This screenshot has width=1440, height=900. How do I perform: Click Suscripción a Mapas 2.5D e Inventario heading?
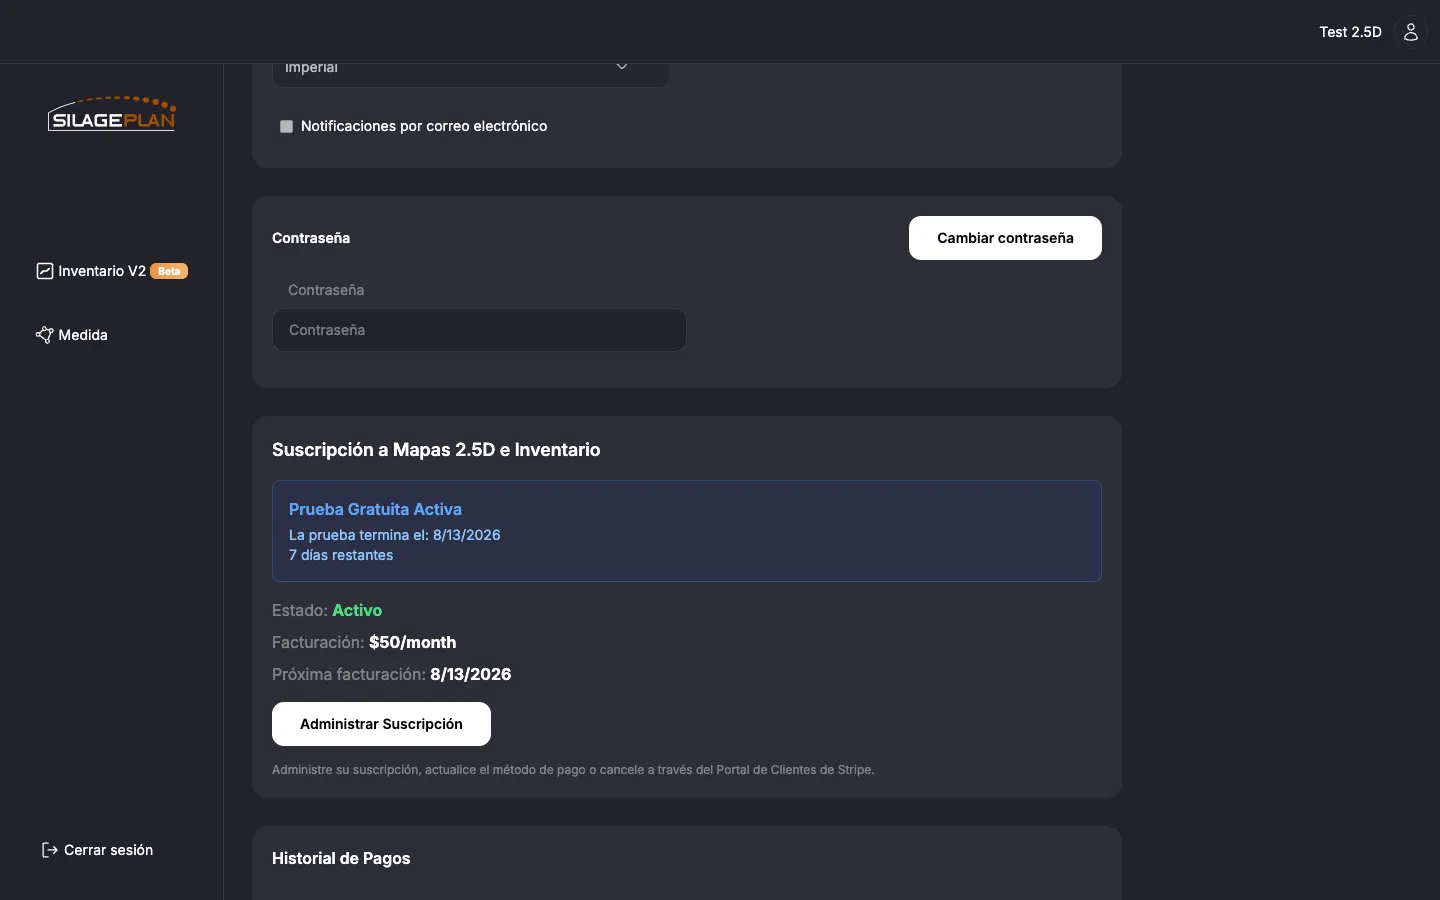pyautogui.click(x=436, y=450)
